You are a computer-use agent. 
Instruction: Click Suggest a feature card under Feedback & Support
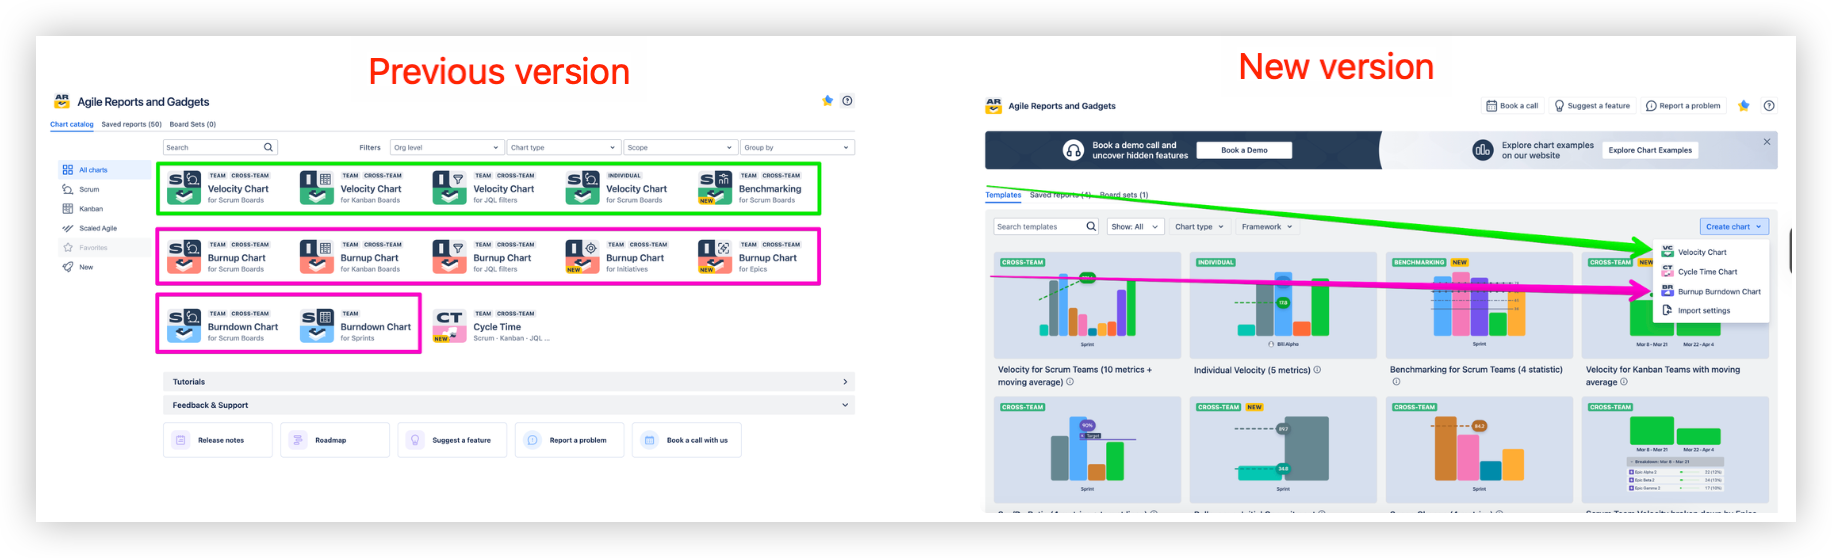click(x=452, y=440)
